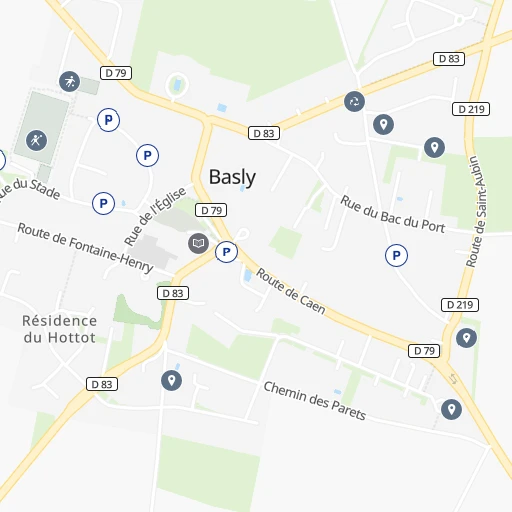This screenshot has width=512, height=512.
Task: Select the parking icon below Rue du Bac du Port
Action: 396,256
